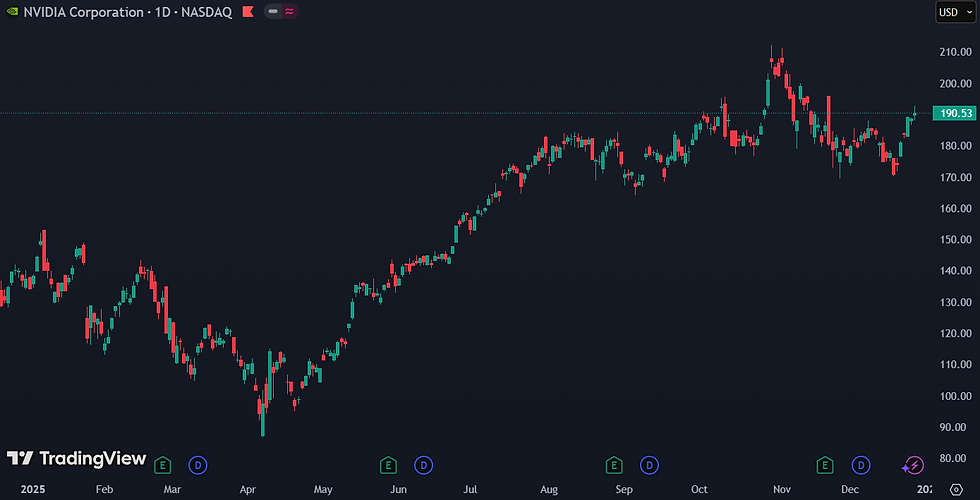Image resolution: width=980 pixels, height=500 pixels.
Task: Click the 140.00 price axis label
Action: 956,271
